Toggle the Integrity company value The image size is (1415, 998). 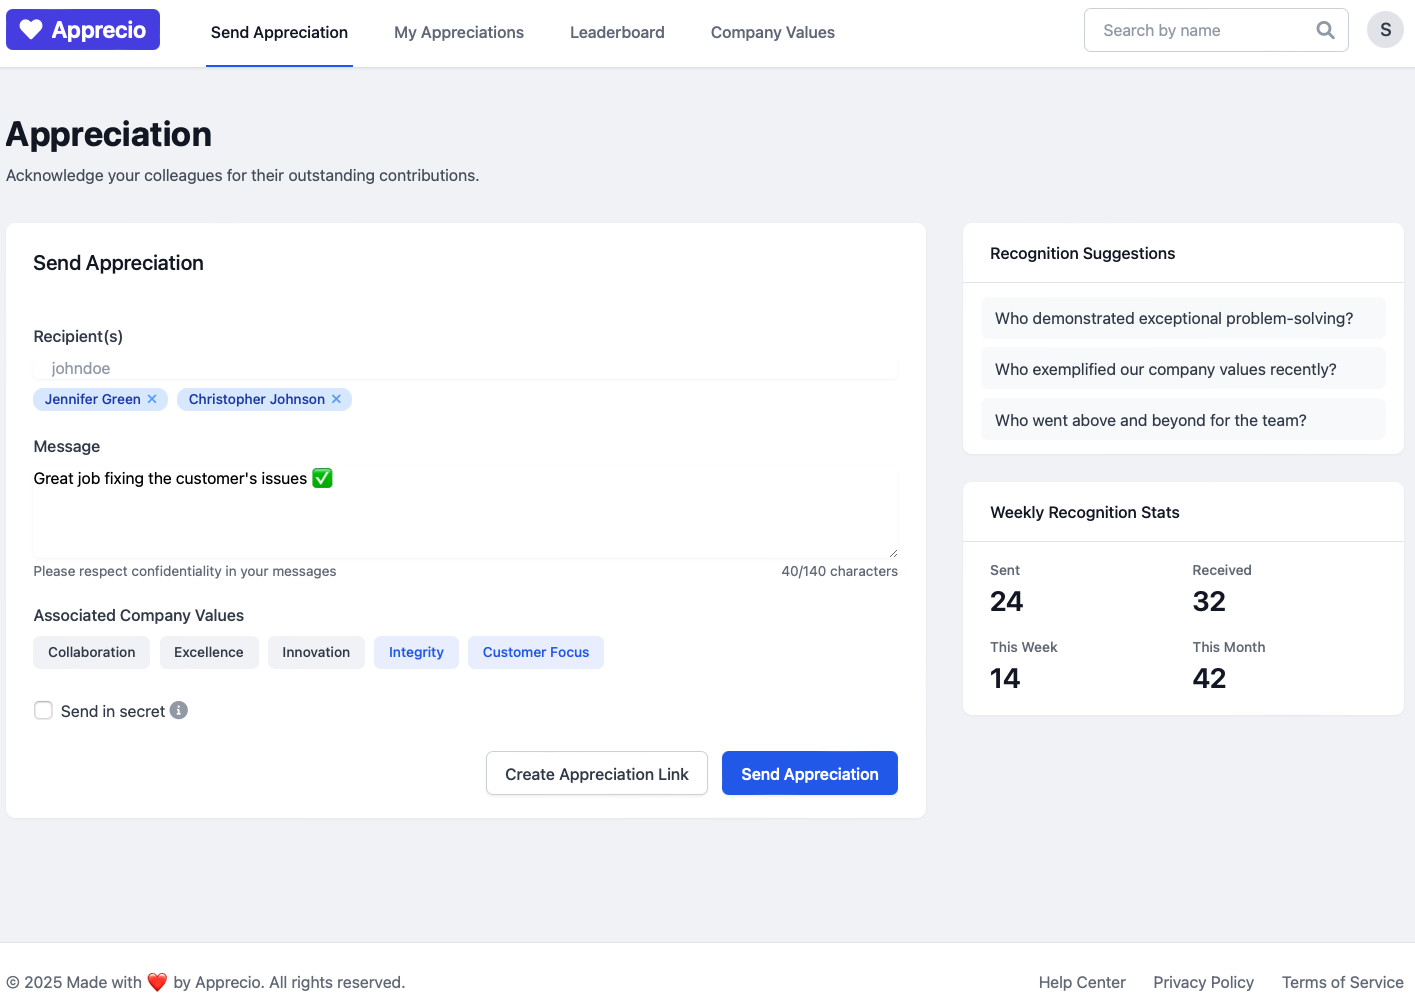(x=416, y=653)
